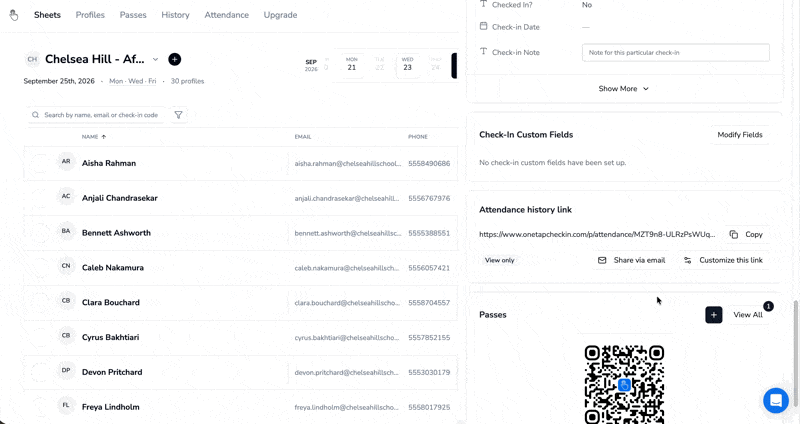Click the CH sheet avatar
The width and height of the screenshot is (800, 424).
click(32, 59)
